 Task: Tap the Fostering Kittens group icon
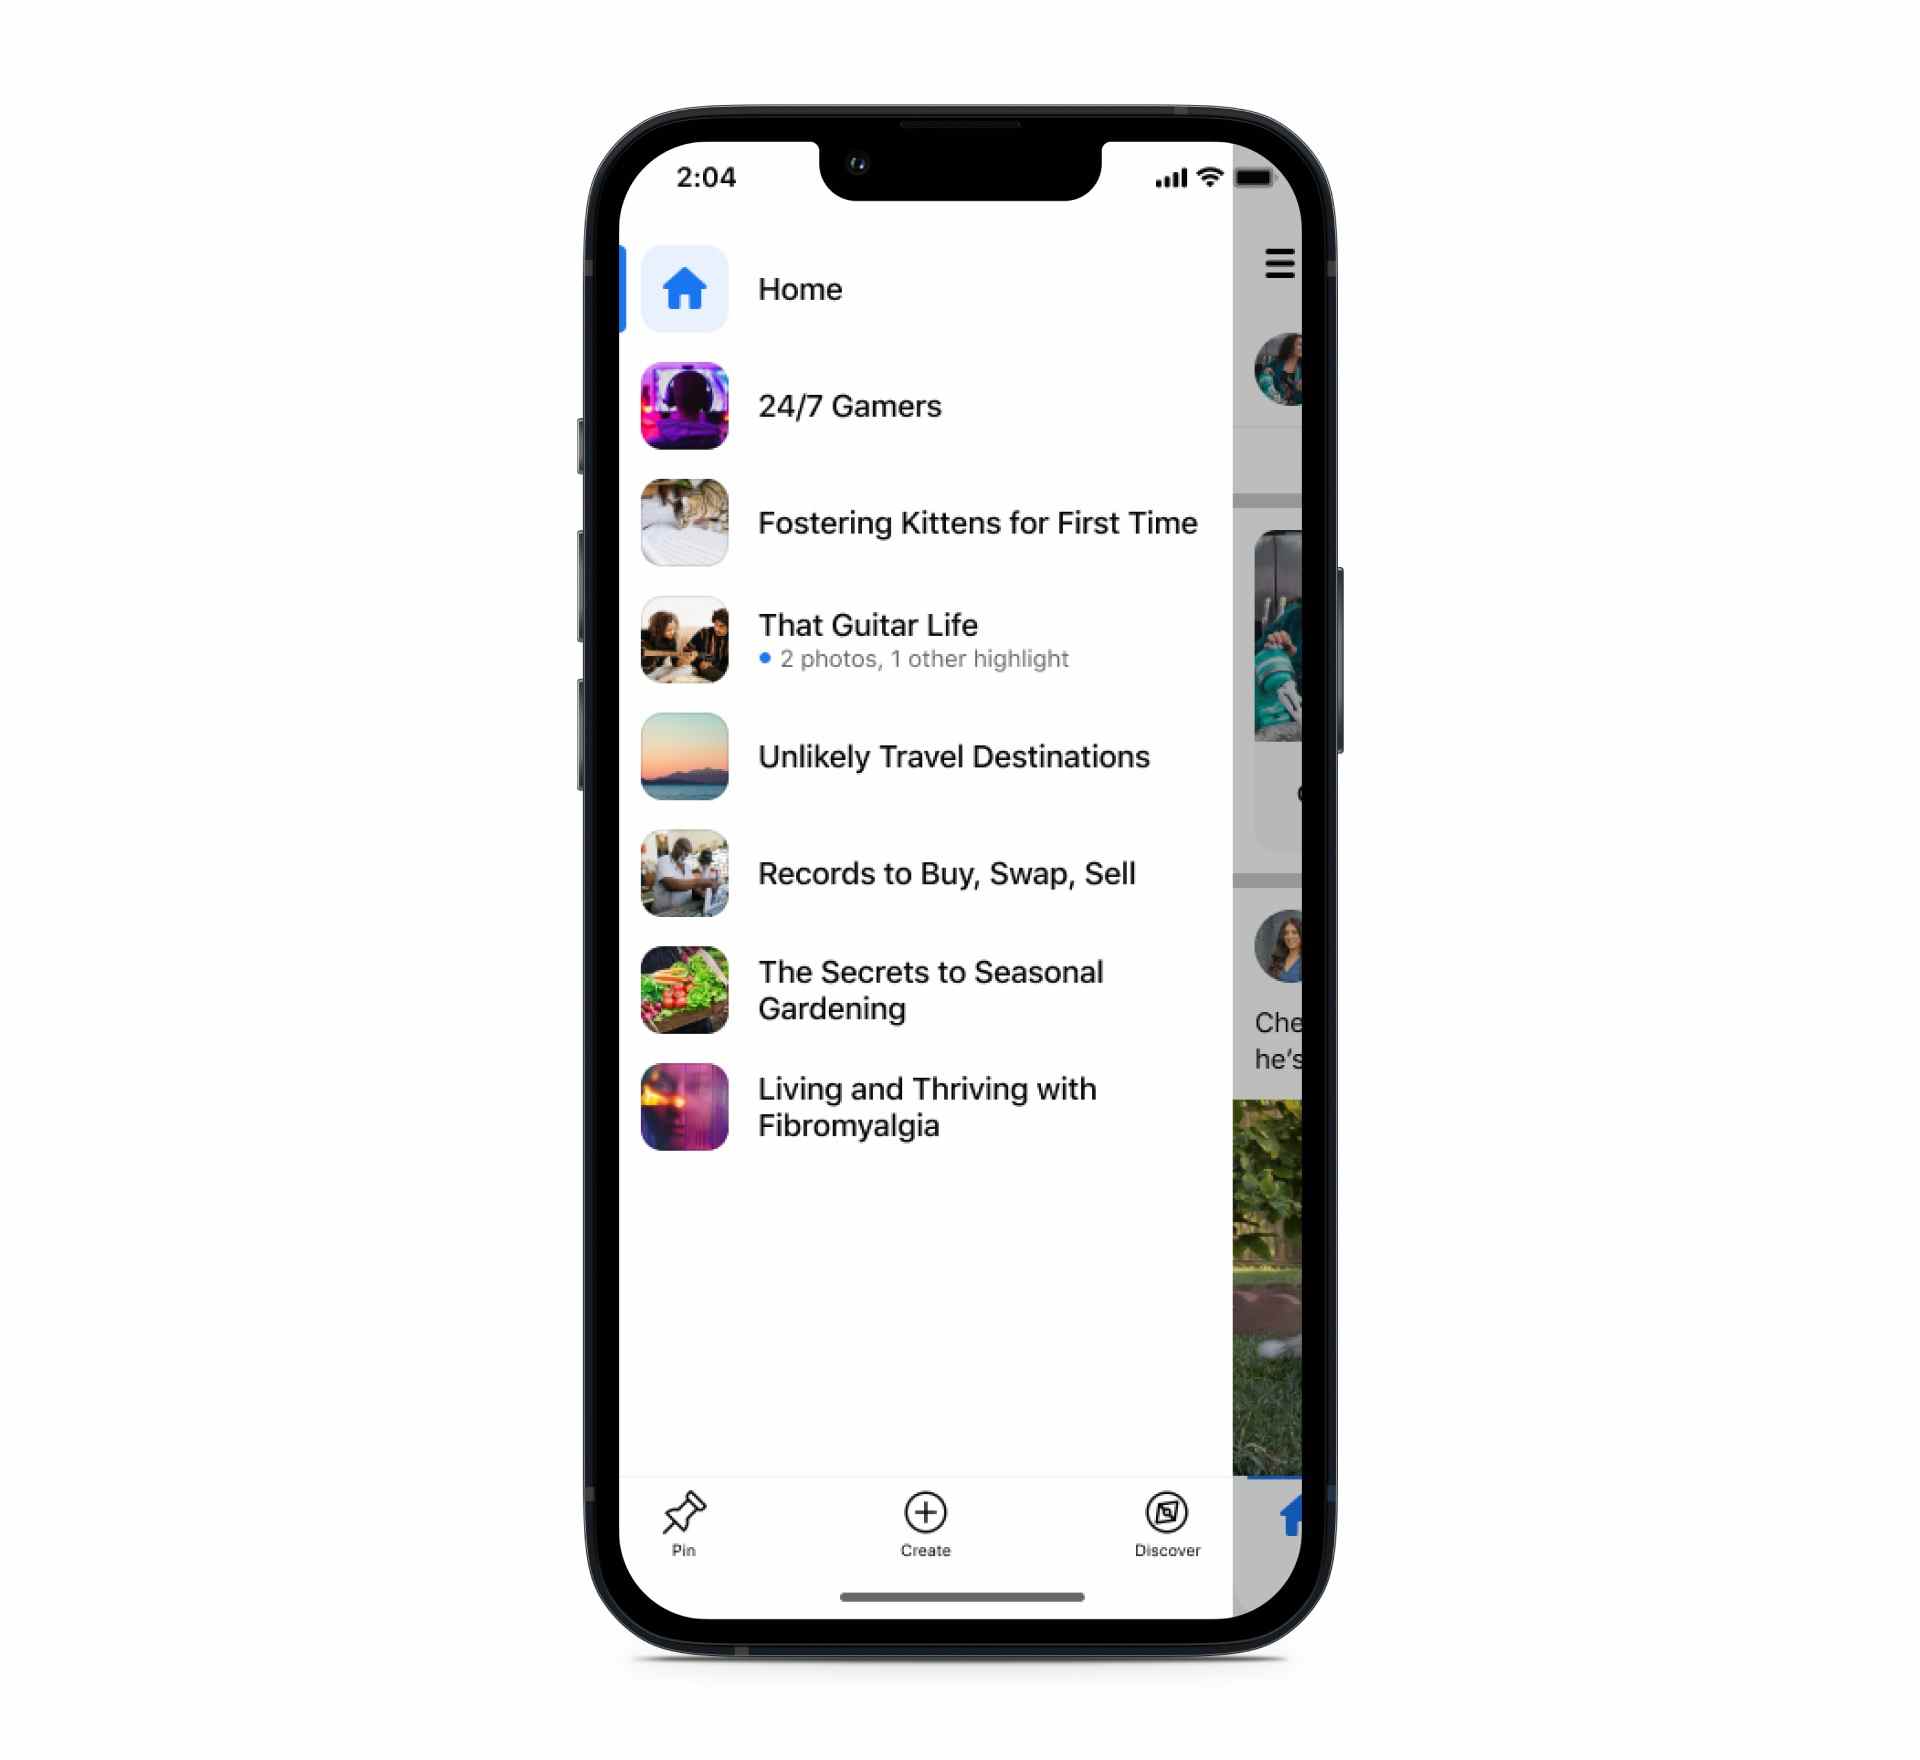pos(682,522)
